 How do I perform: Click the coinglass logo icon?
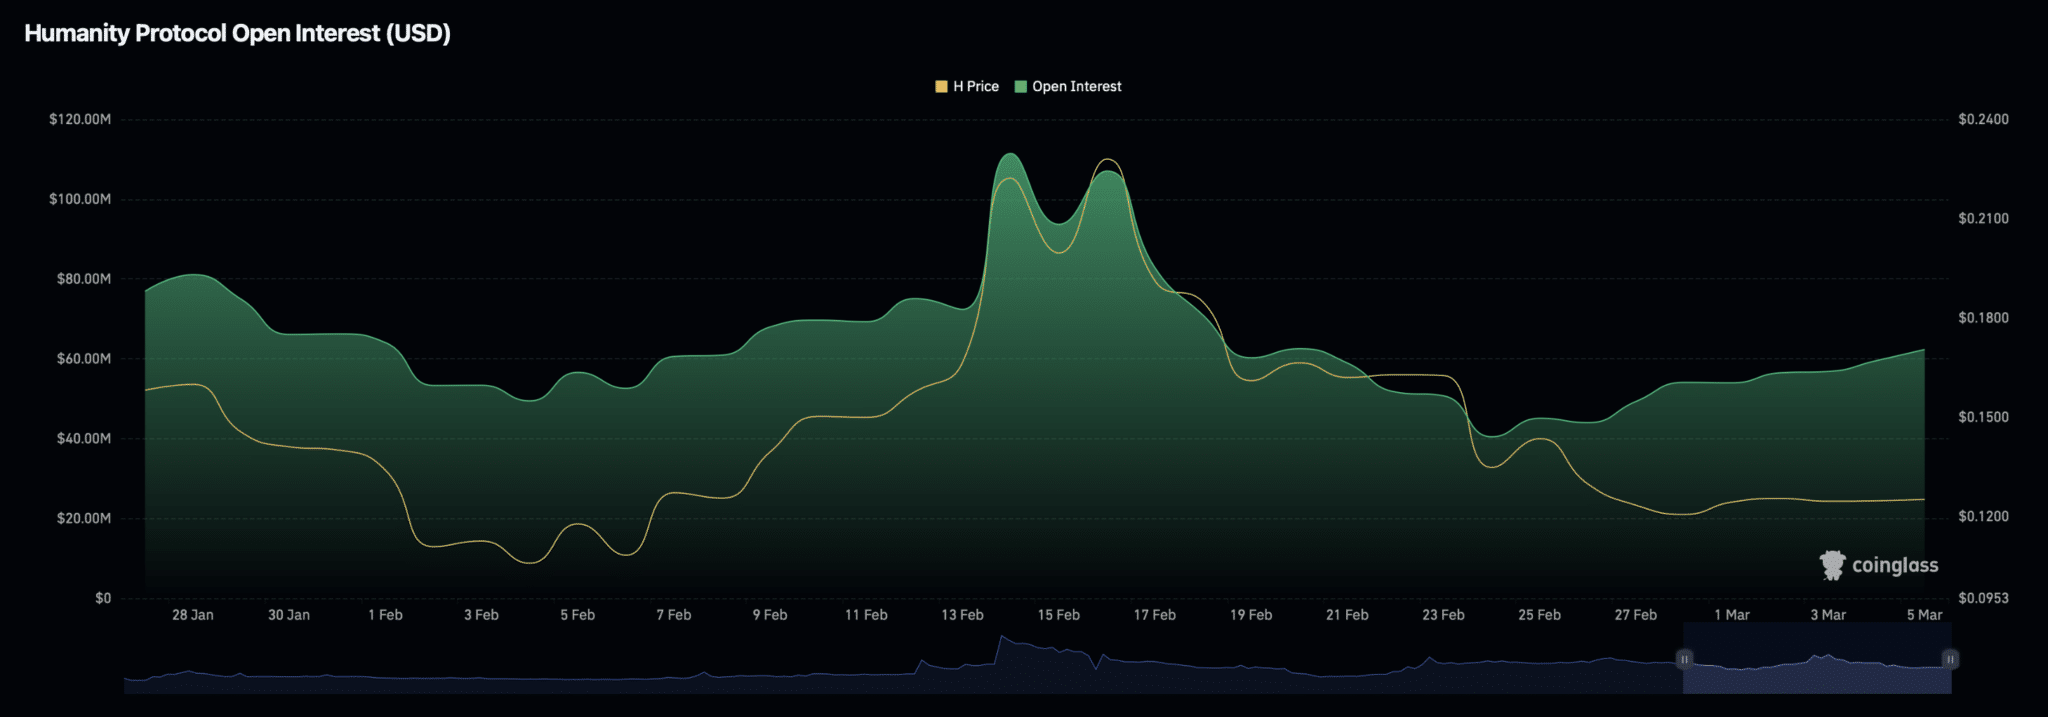pos(1832,565)
